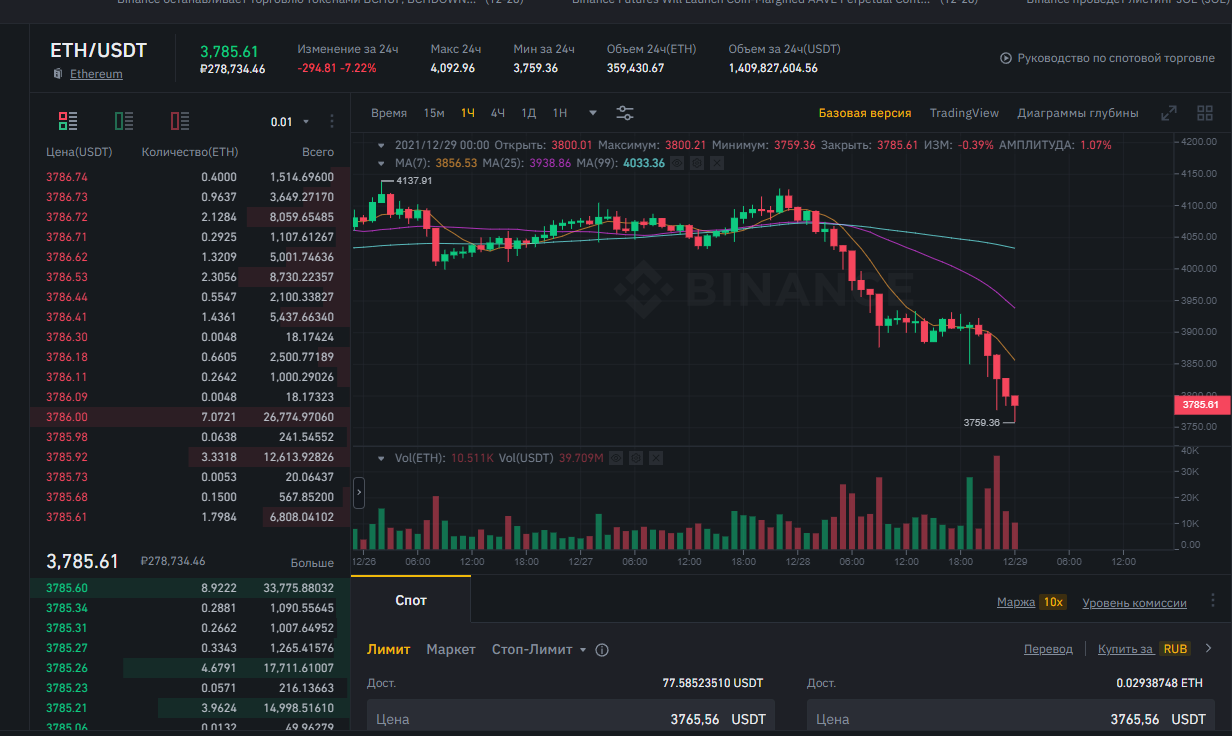The width and height of the screenshot is (1232, 736).
Task: Choose Маркет order type
Action: coord(451,649)
